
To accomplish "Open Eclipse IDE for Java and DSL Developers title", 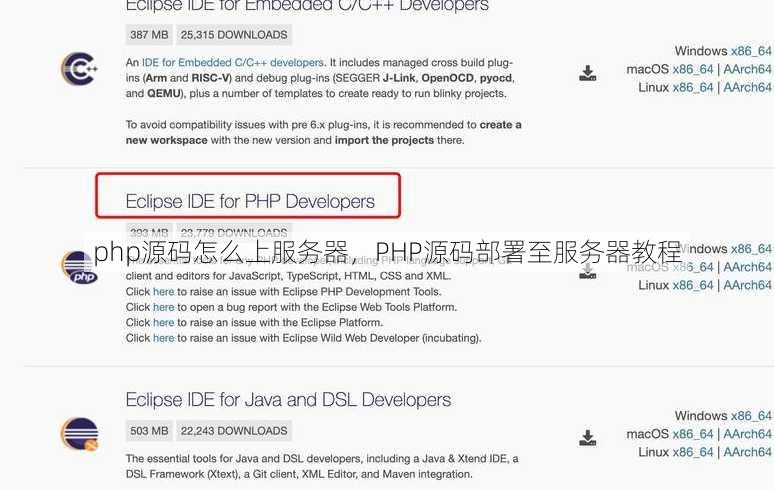I will coord(288,399).
